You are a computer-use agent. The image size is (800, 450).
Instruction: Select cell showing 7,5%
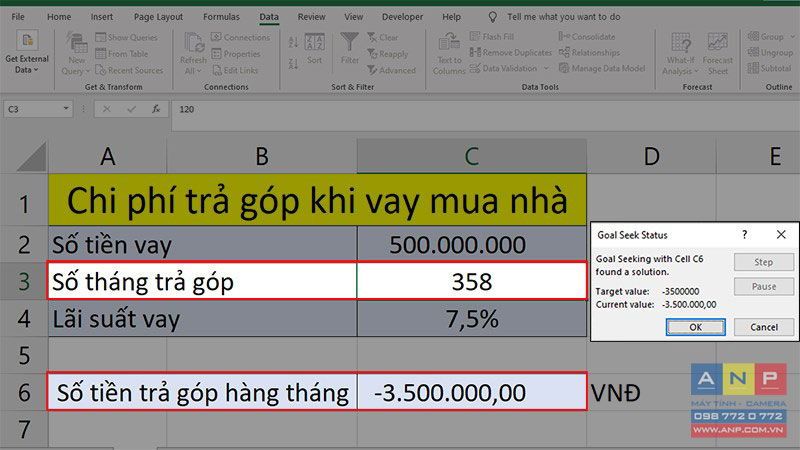pos(472,319)
